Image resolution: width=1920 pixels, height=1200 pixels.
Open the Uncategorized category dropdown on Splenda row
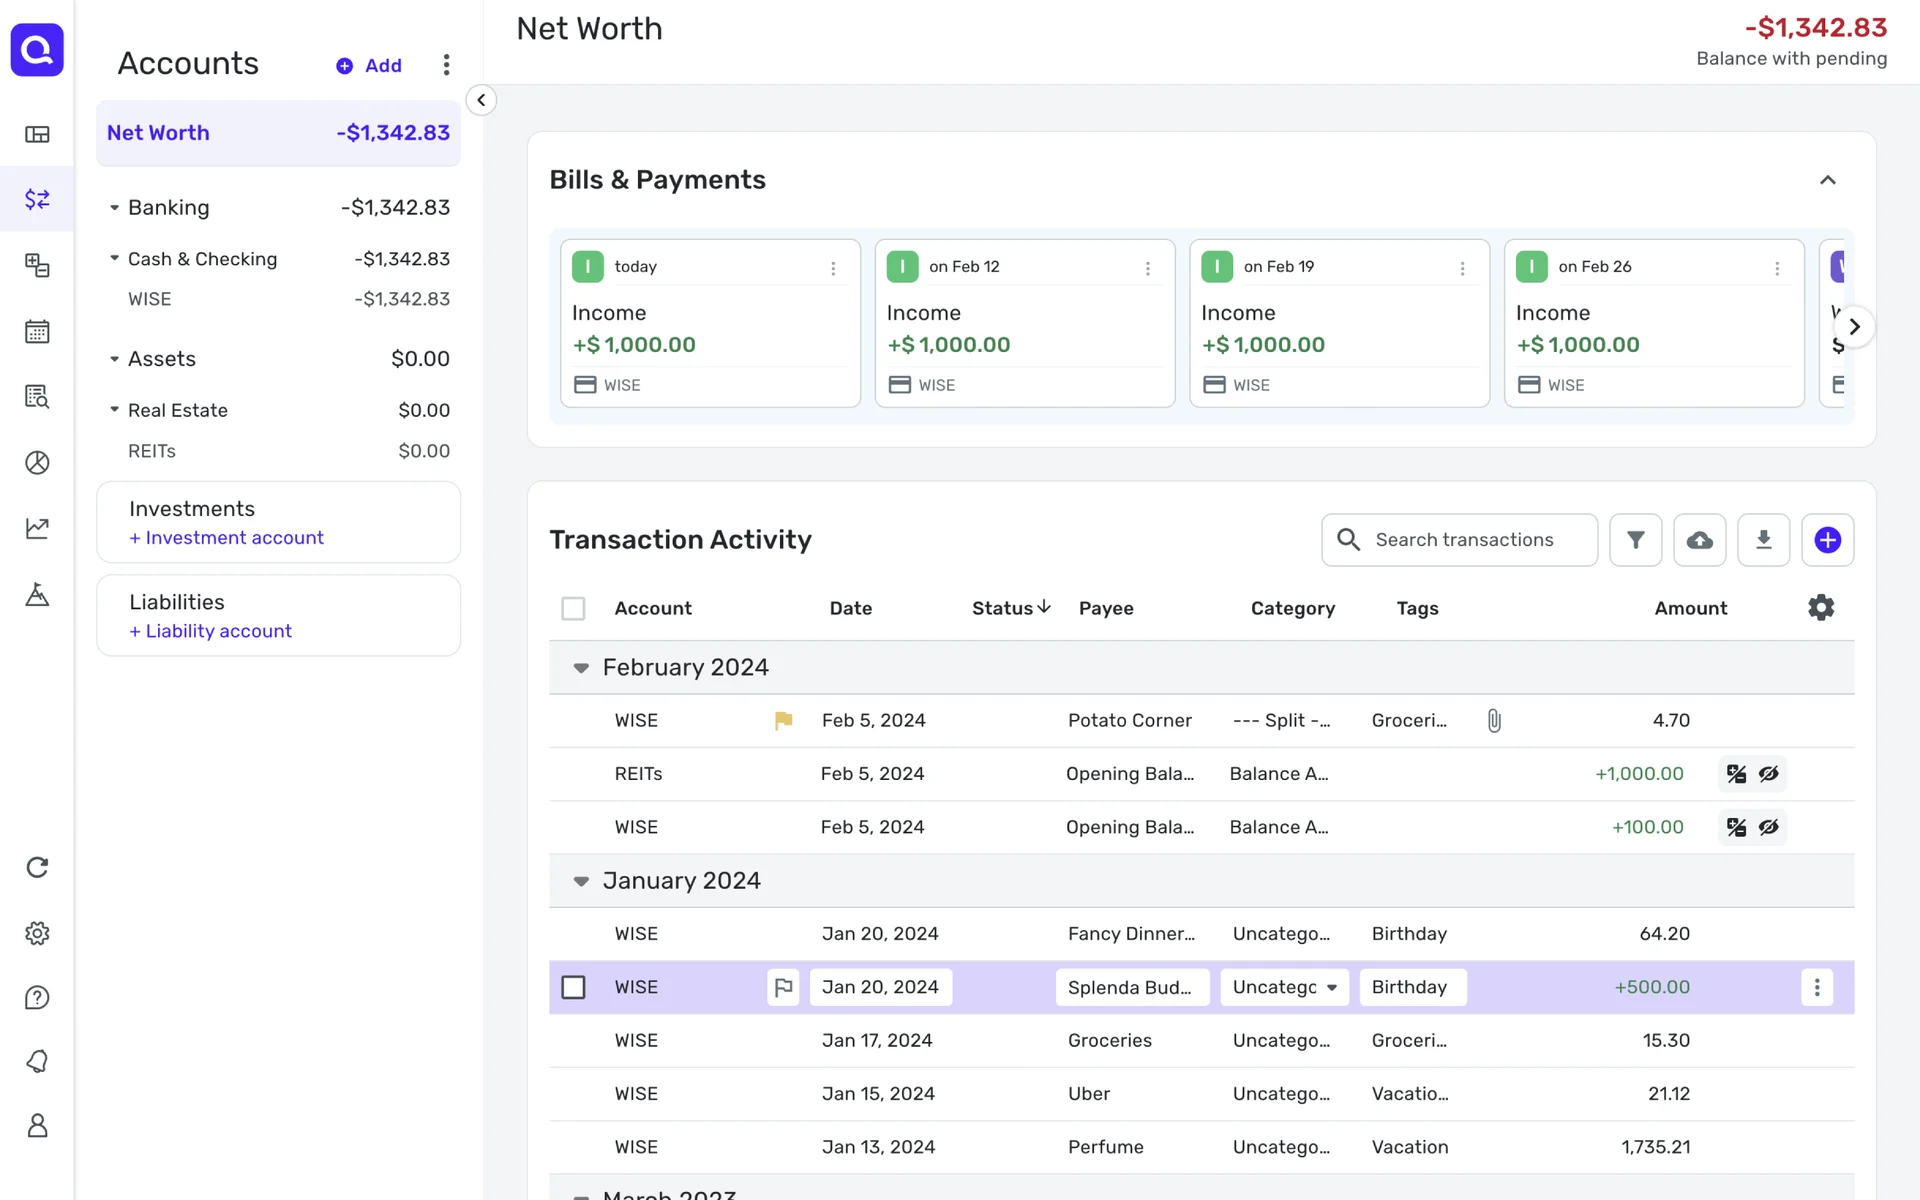[x=1284, y=987]
